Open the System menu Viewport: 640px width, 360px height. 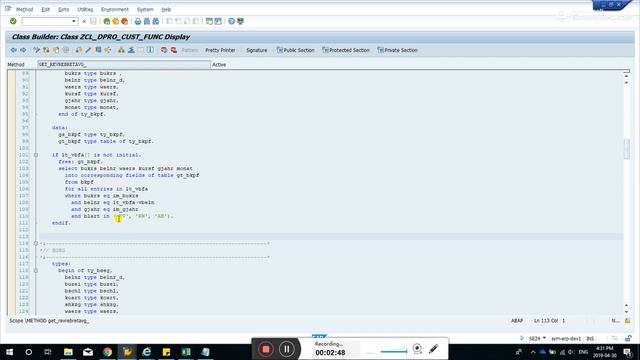[x=145, y=9]
